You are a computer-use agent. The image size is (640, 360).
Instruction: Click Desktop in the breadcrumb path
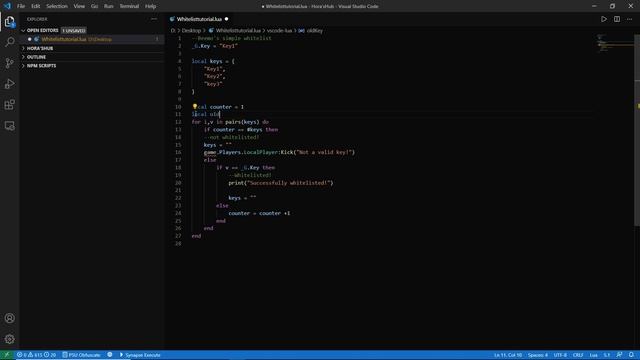pos(191,31)
